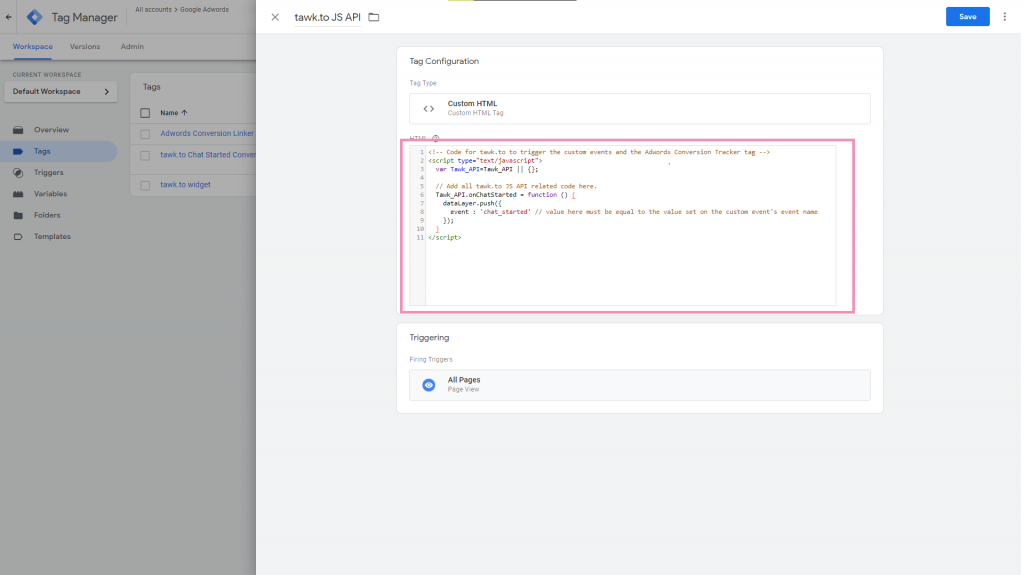Click the back arrow beside Tag Manager logo
This screenshot has height=575, width=1024.
[8, 17]
